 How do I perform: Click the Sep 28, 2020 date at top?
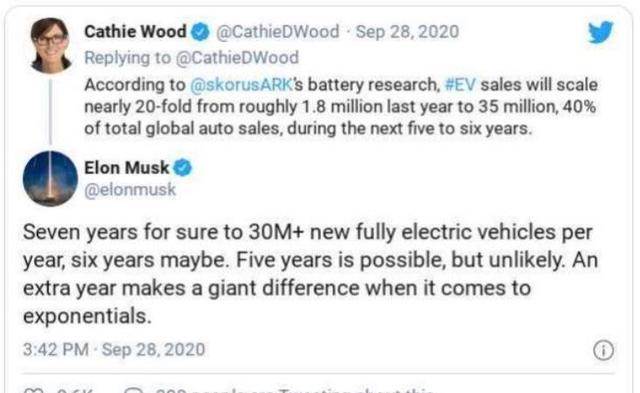[407, 32]
